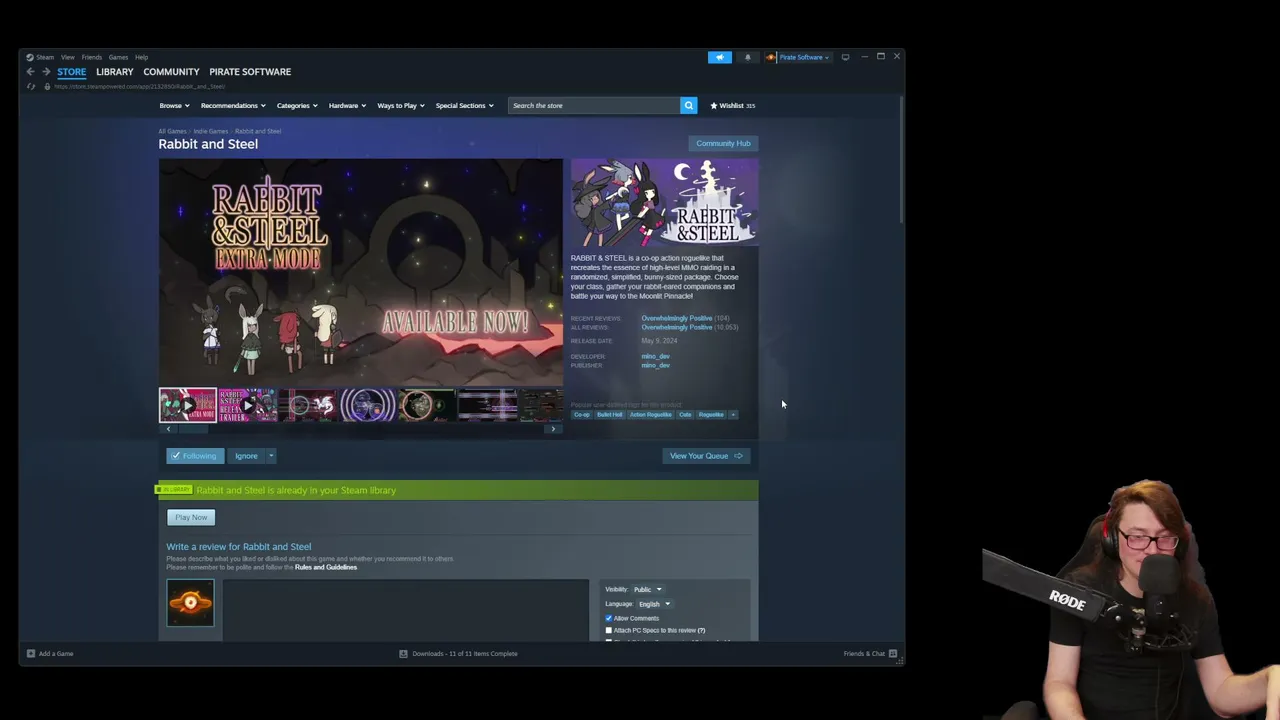Open the Ignore options dropdown arrow
The width and height of the screenshot is (1280, 720).
pyautogui.click(x=270, y=456)
